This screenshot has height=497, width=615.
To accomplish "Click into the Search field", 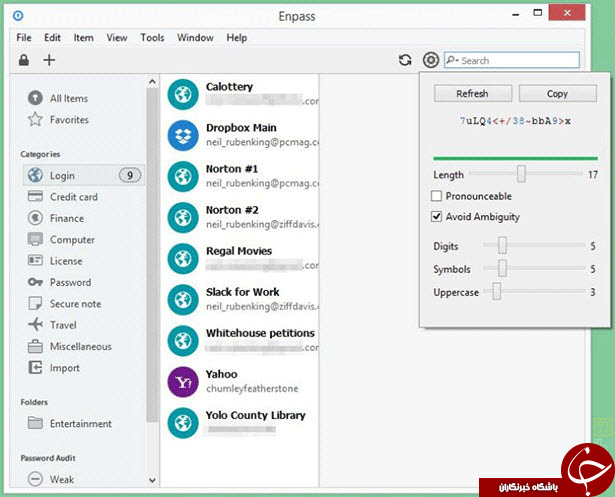I will click(512, 60).
